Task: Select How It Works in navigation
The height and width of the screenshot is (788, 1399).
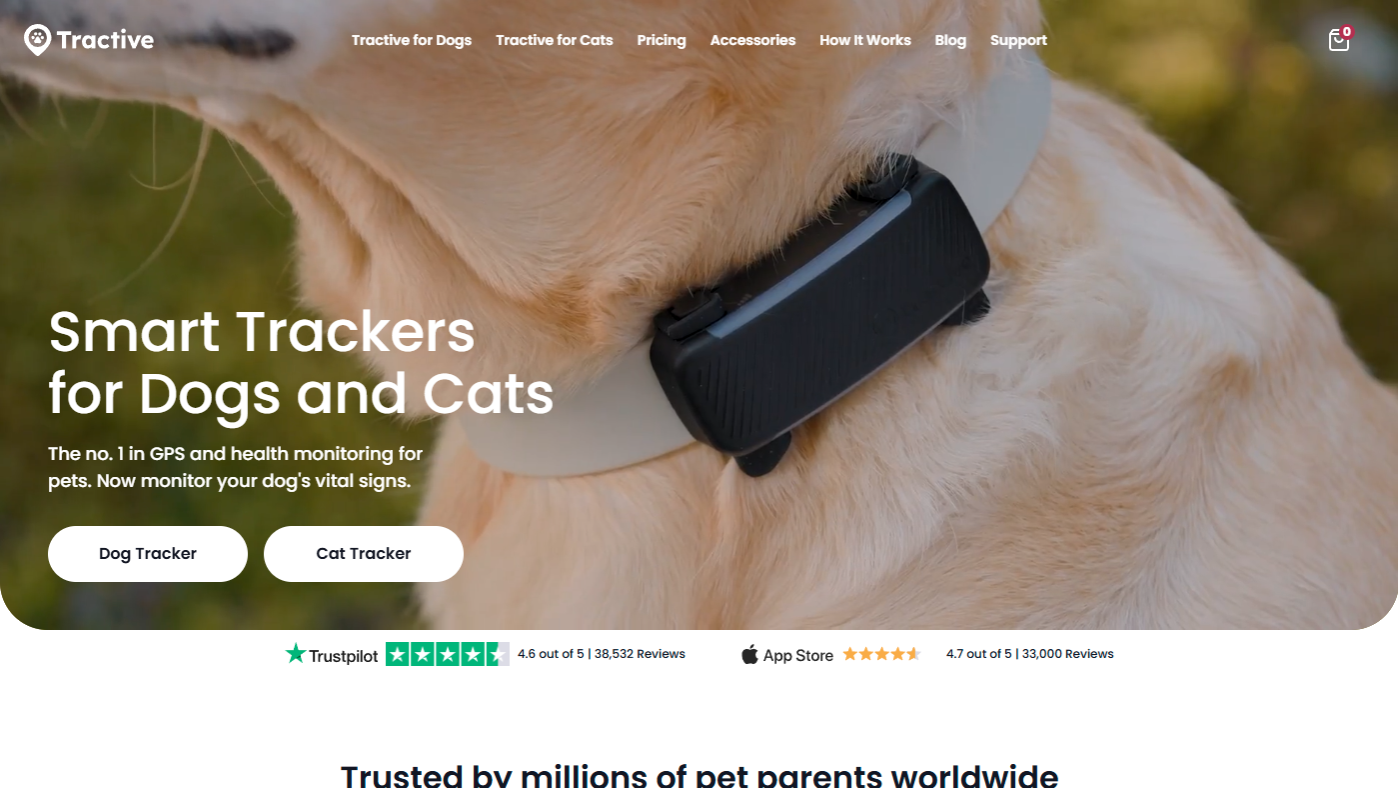Action: (865, 40)
